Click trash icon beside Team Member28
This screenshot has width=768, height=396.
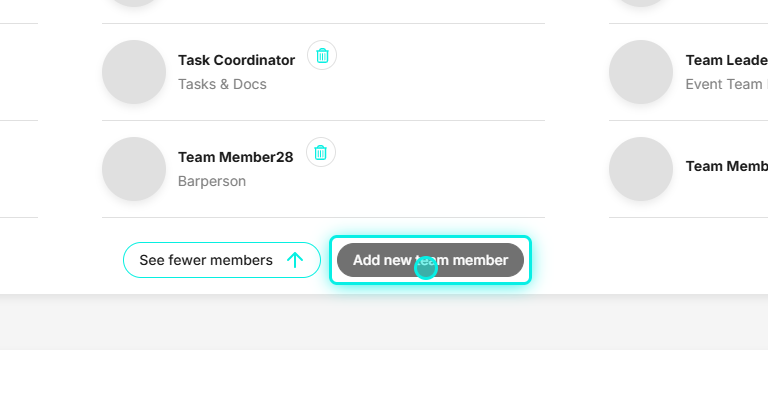coord(321,152)
